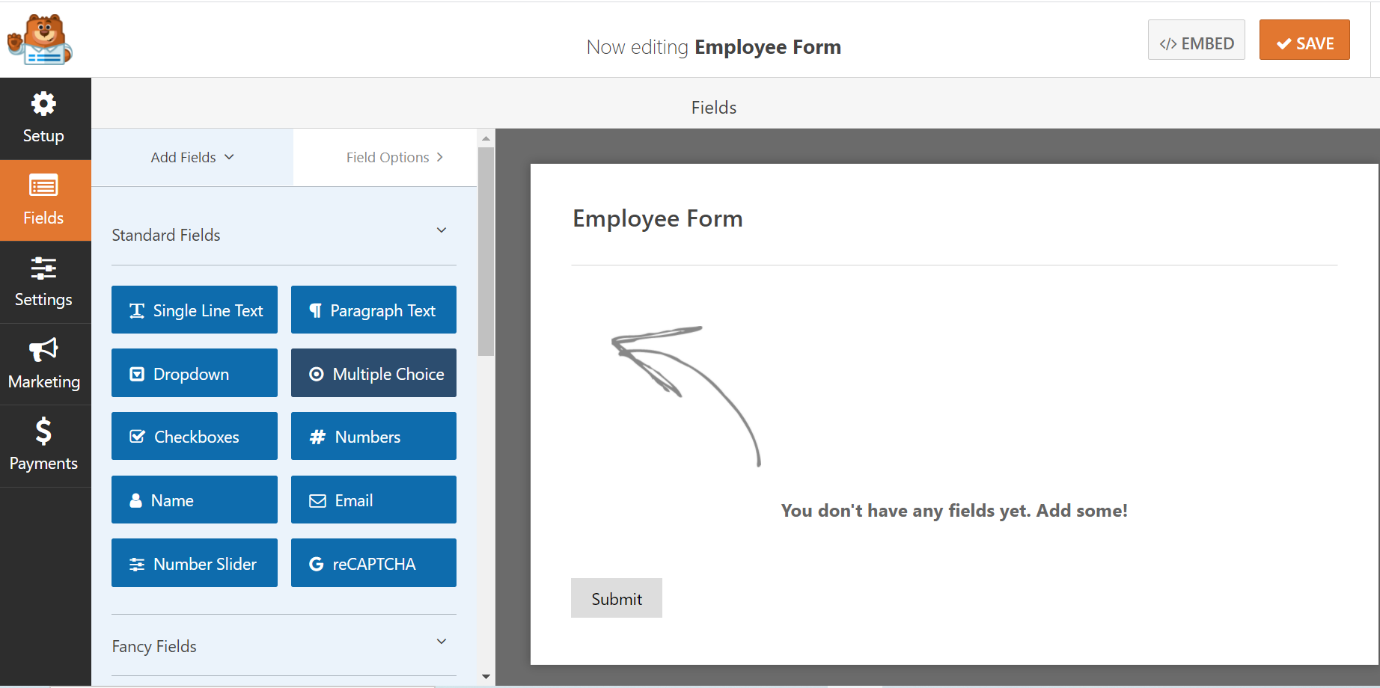Collapse the Standard Fields section
This screenshot has width=1380, height=688.
[x=441, y=231]
